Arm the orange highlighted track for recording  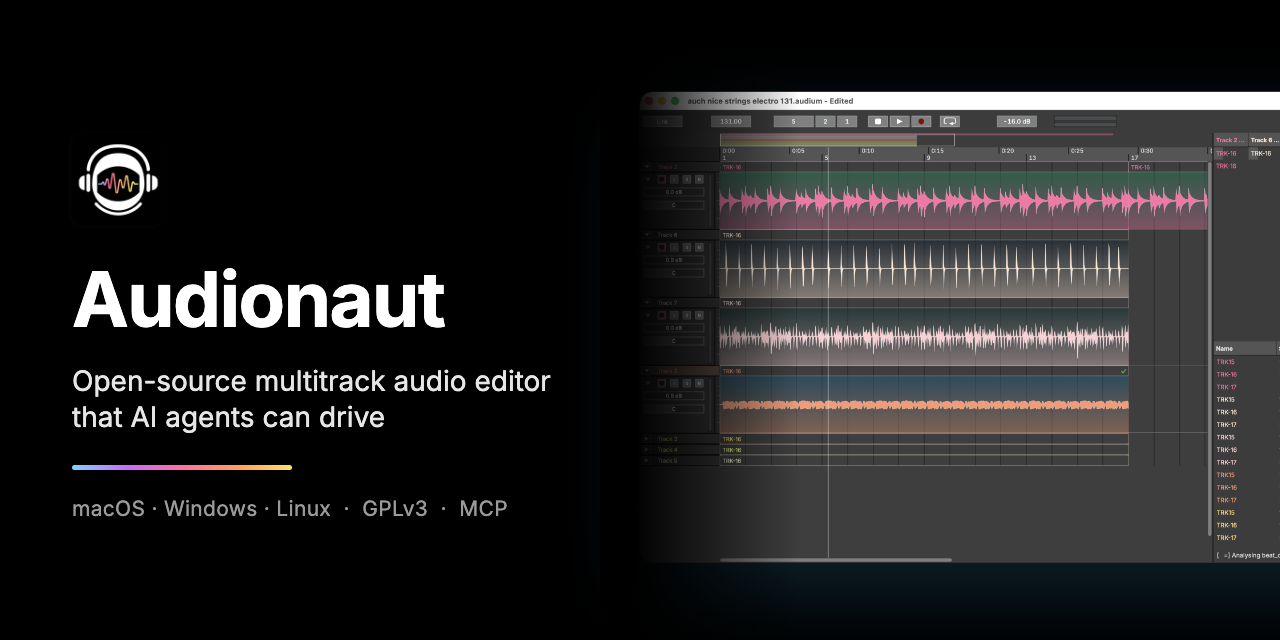click(661, 383)
